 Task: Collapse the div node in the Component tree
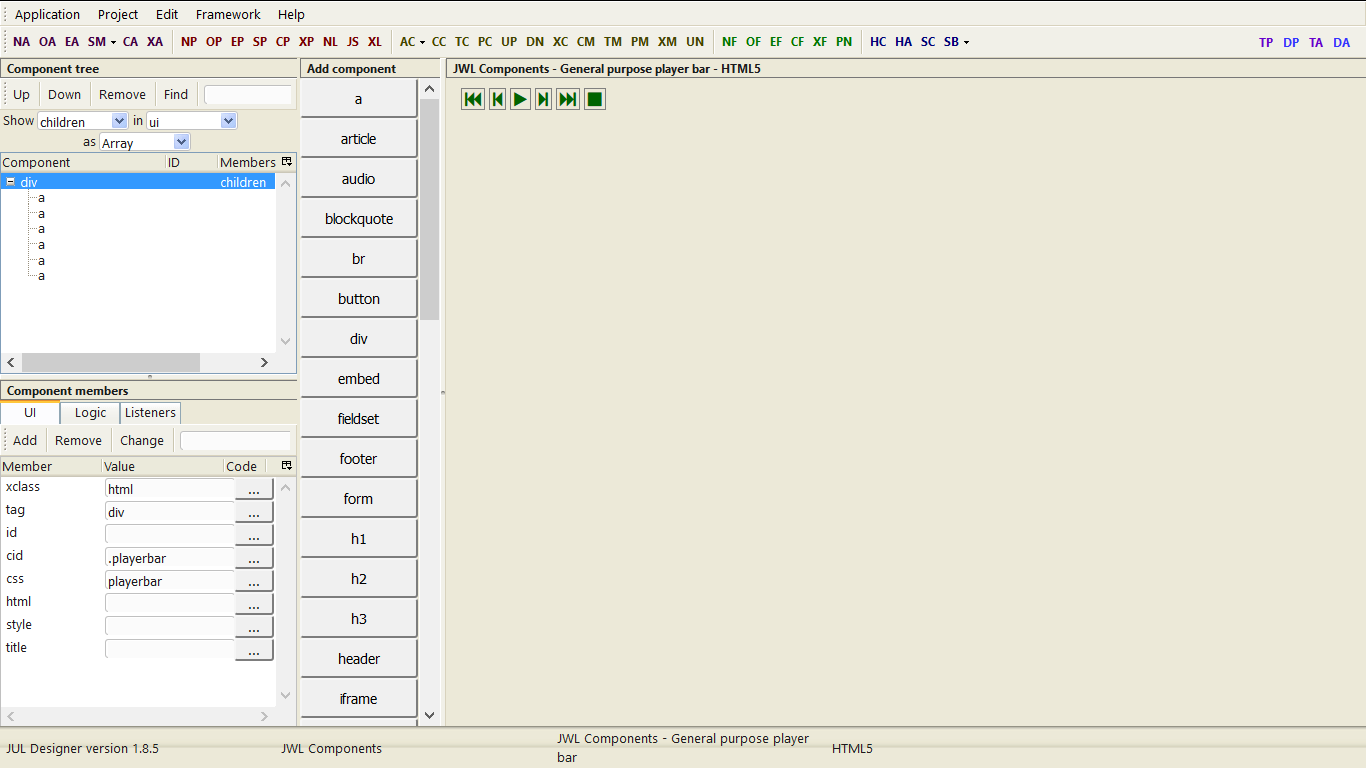coord(12,182)
